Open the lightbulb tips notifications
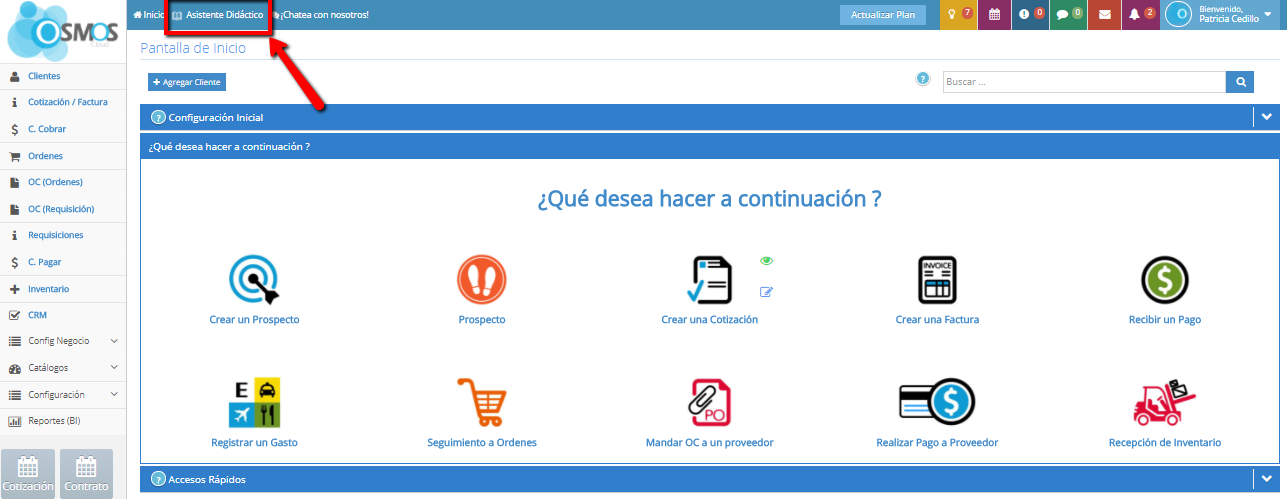The height and width of the screenshot is (499, 1287). (x=958, y=14)
